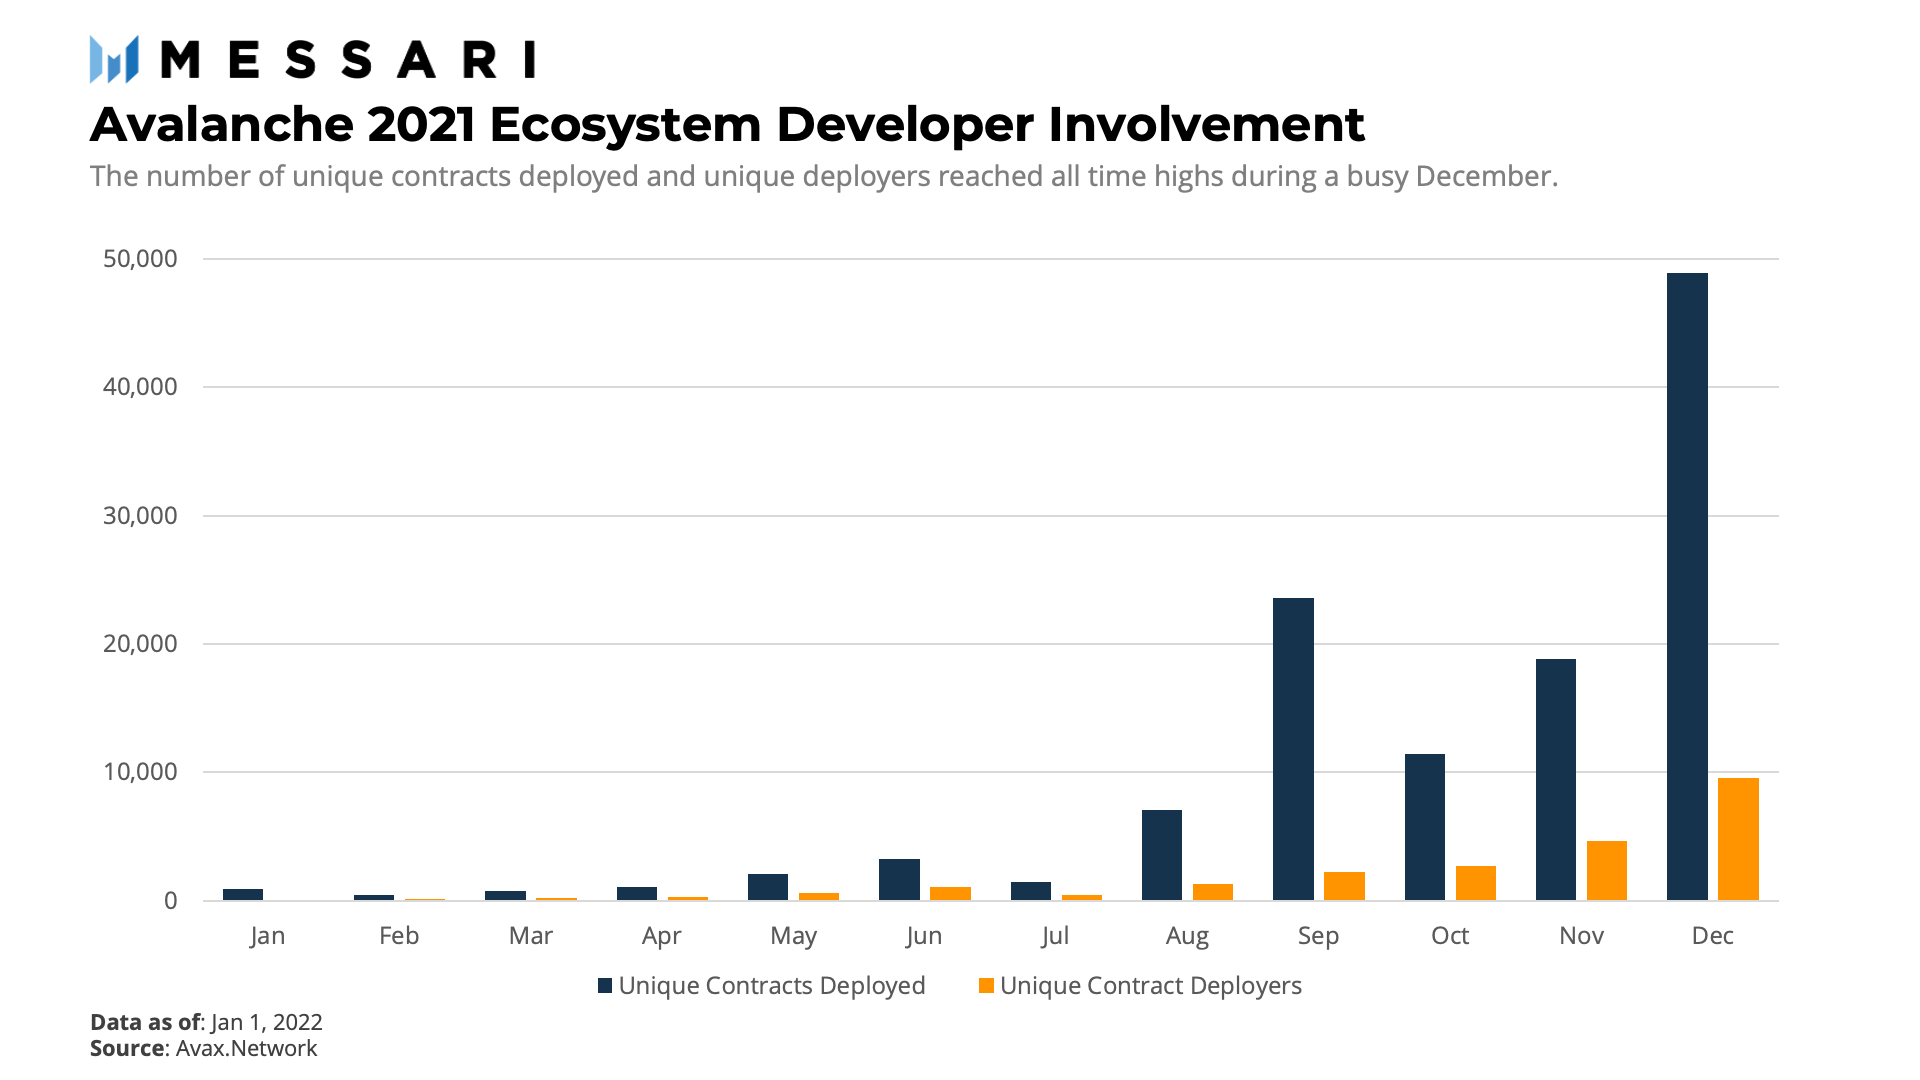Click the 'Jul' axis label

(x=1055, y=936)
